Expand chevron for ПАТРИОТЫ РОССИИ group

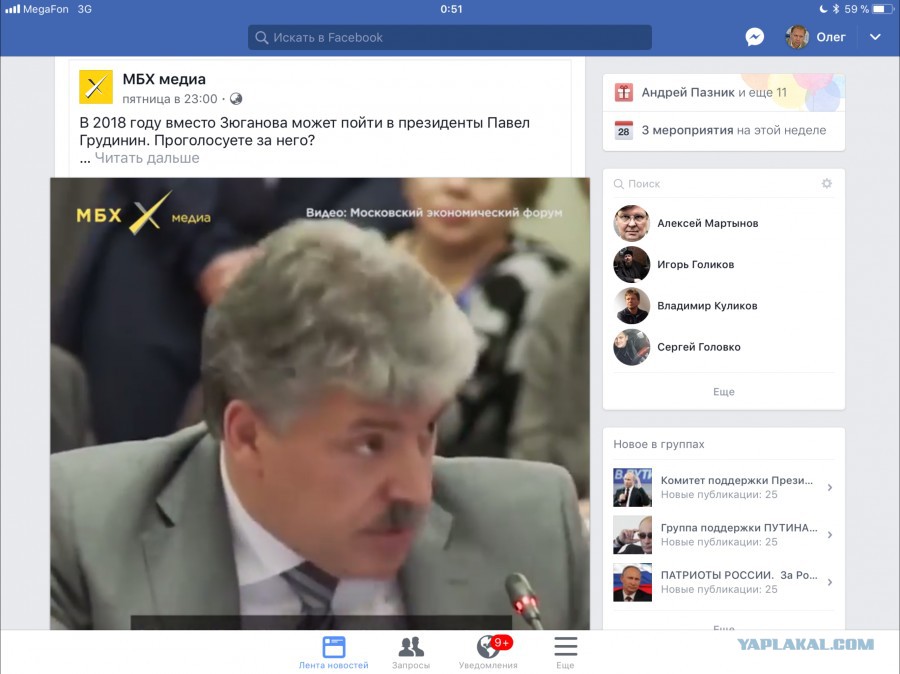point(830,582)
